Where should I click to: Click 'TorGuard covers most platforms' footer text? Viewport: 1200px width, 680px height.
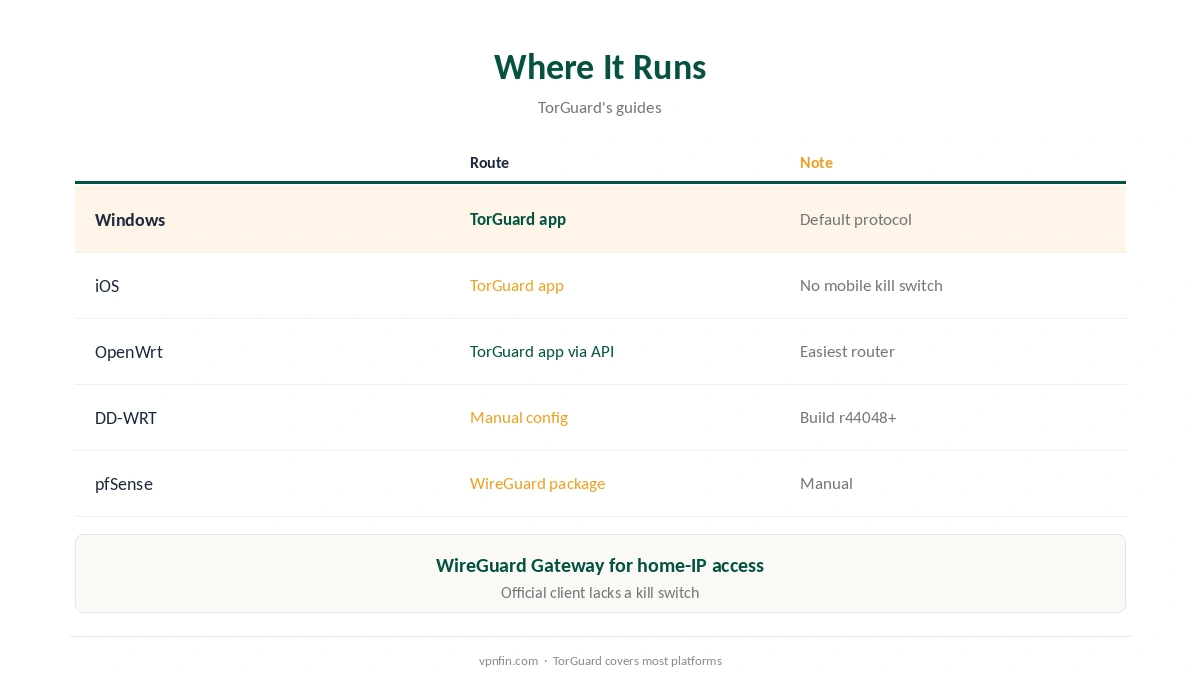point(637,660)
